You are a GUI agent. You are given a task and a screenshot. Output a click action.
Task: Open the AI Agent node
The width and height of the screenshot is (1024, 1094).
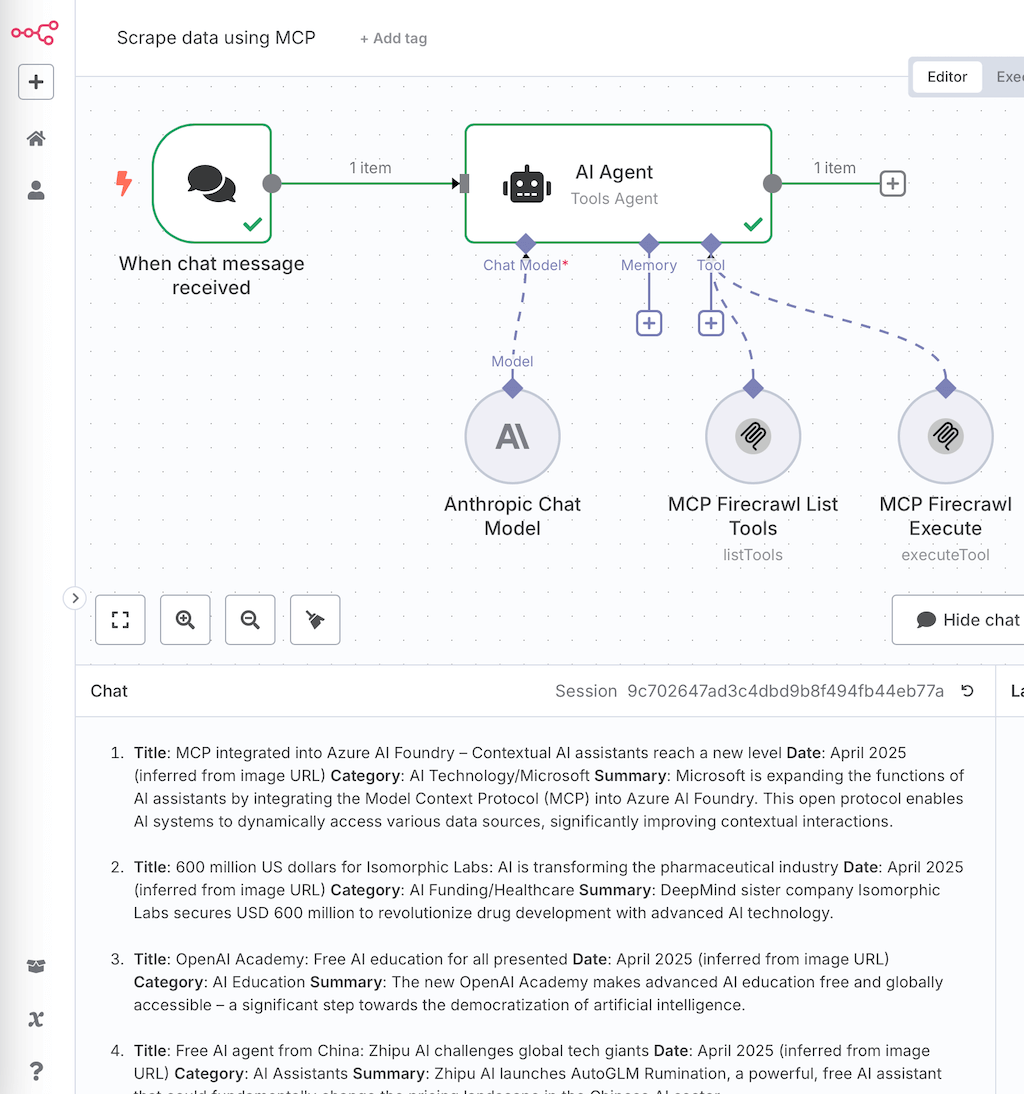point(617,183)
